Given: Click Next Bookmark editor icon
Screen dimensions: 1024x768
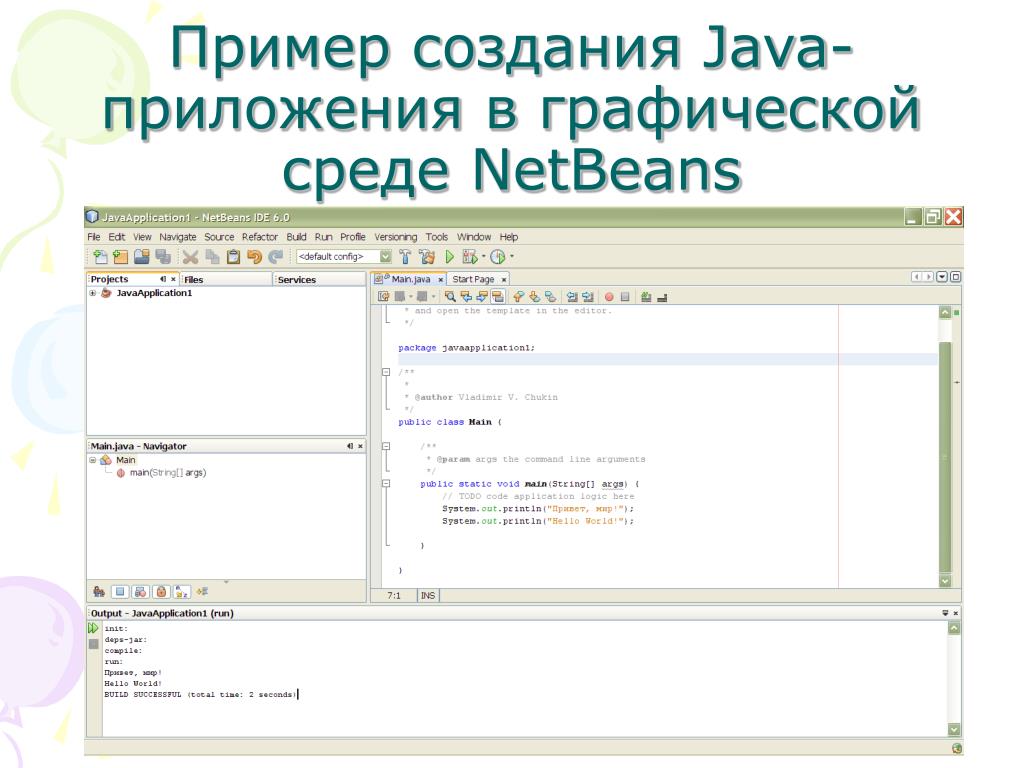Looking at the screenshot, I should click(534, 296).
